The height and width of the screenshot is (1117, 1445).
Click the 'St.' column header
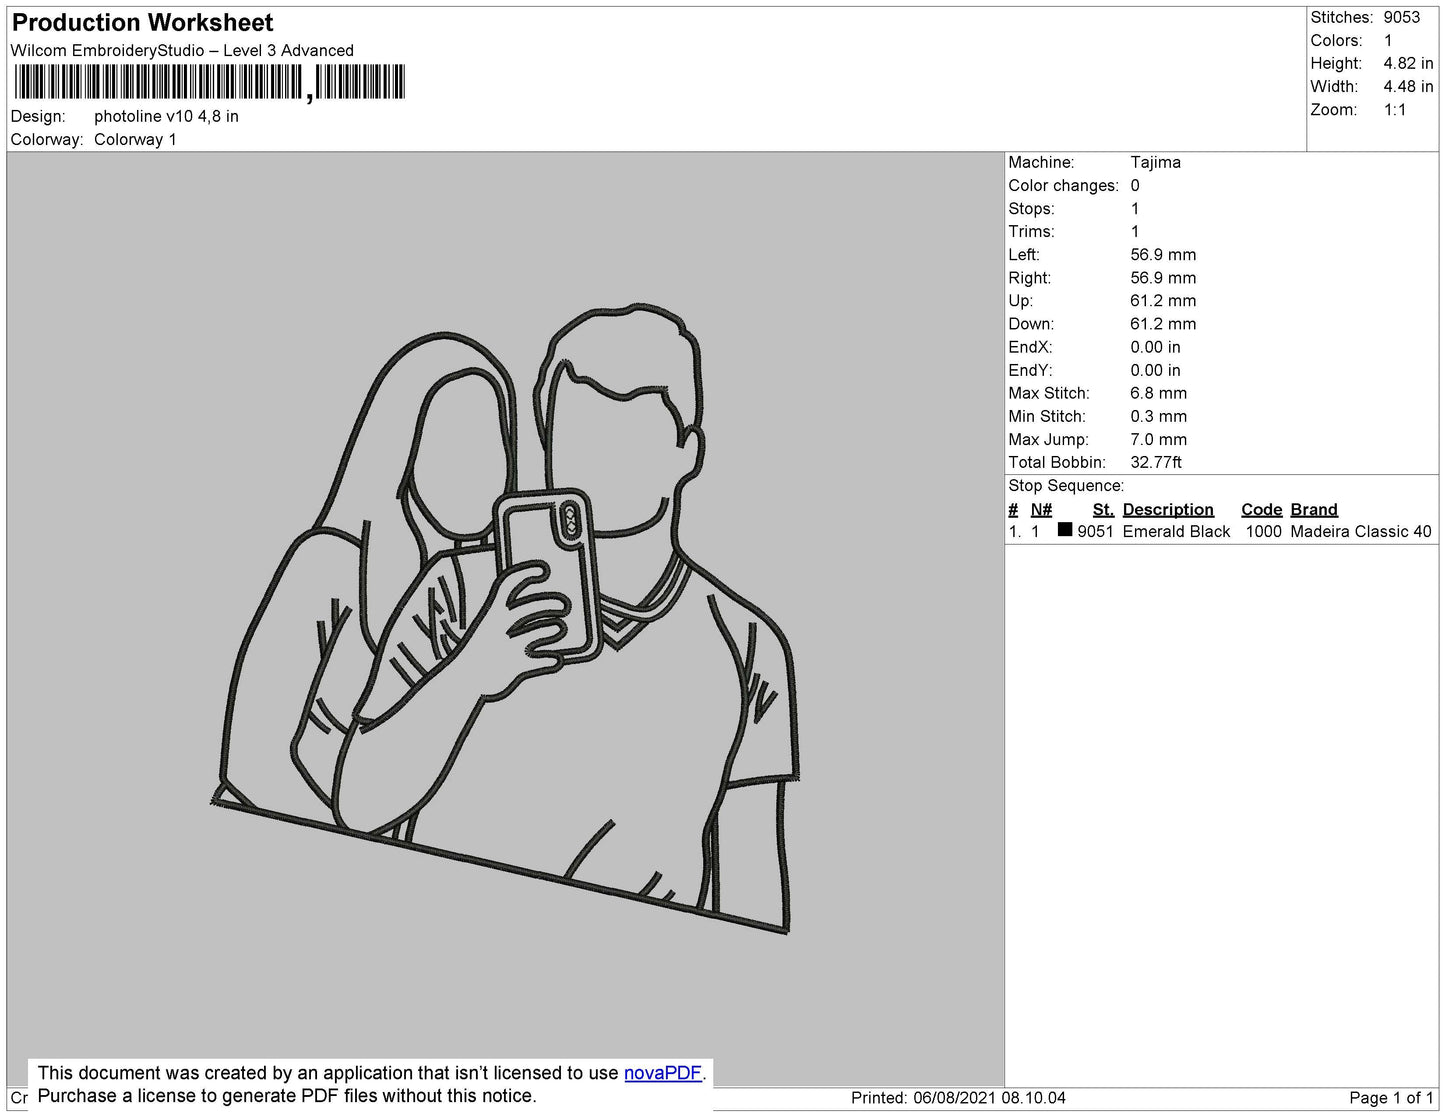point(1103,509)
